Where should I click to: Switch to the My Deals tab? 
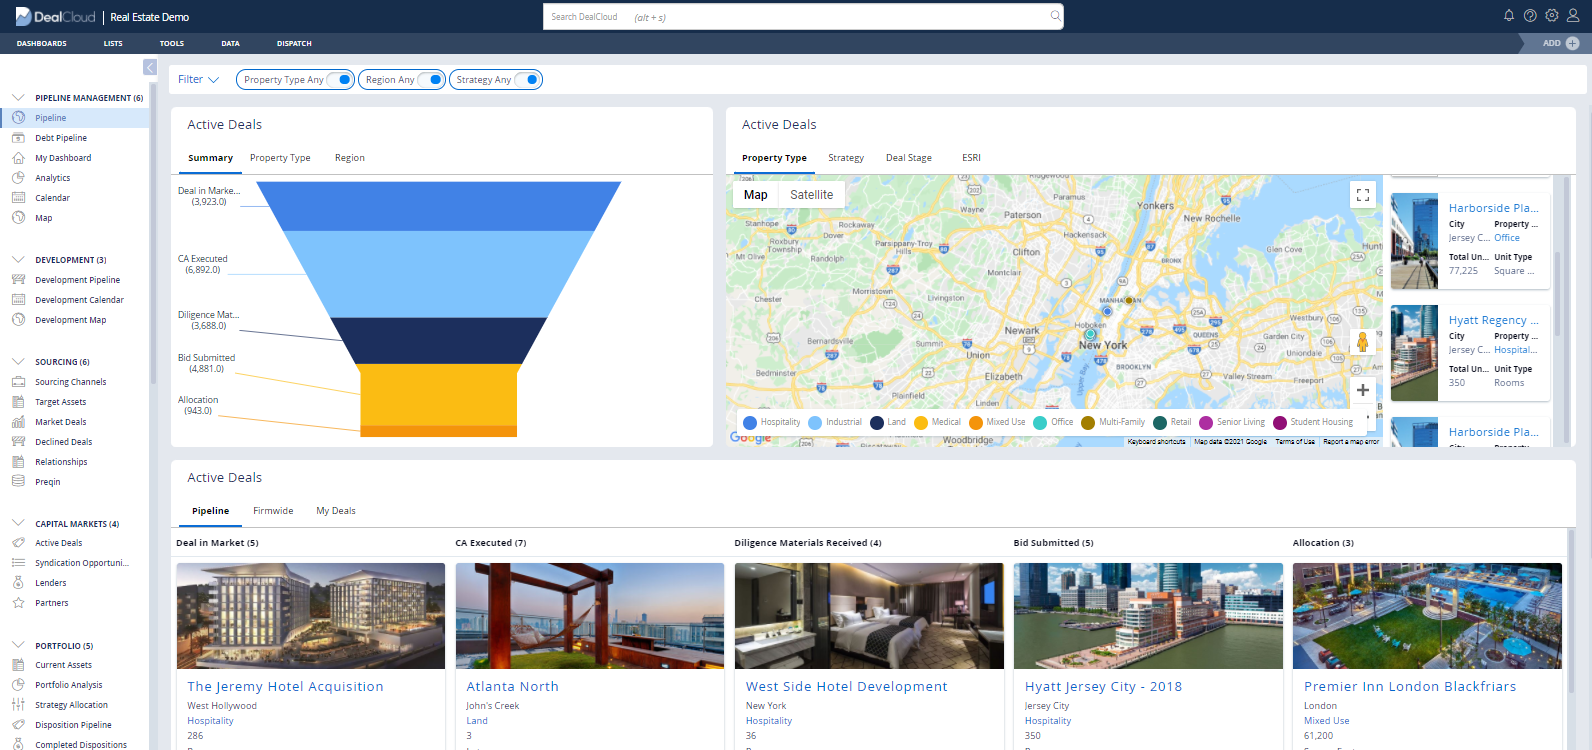pyautogui.click(x=336, y=511)
